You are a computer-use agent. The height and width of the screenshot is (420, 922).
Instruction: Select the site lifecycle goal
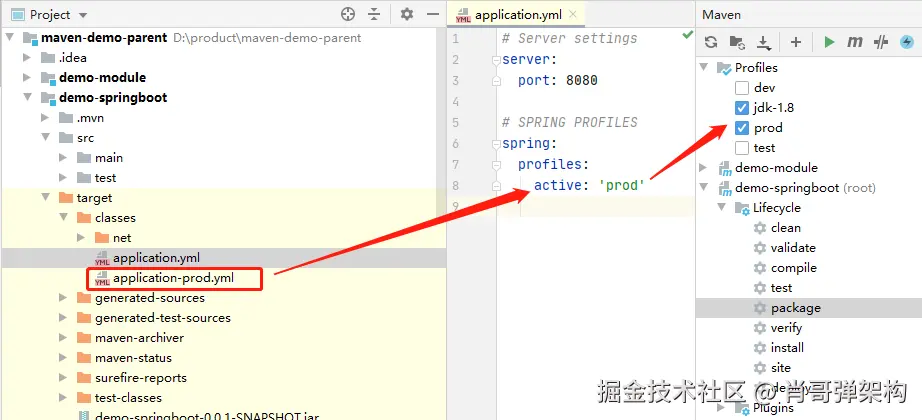click(x=781, y=368)
